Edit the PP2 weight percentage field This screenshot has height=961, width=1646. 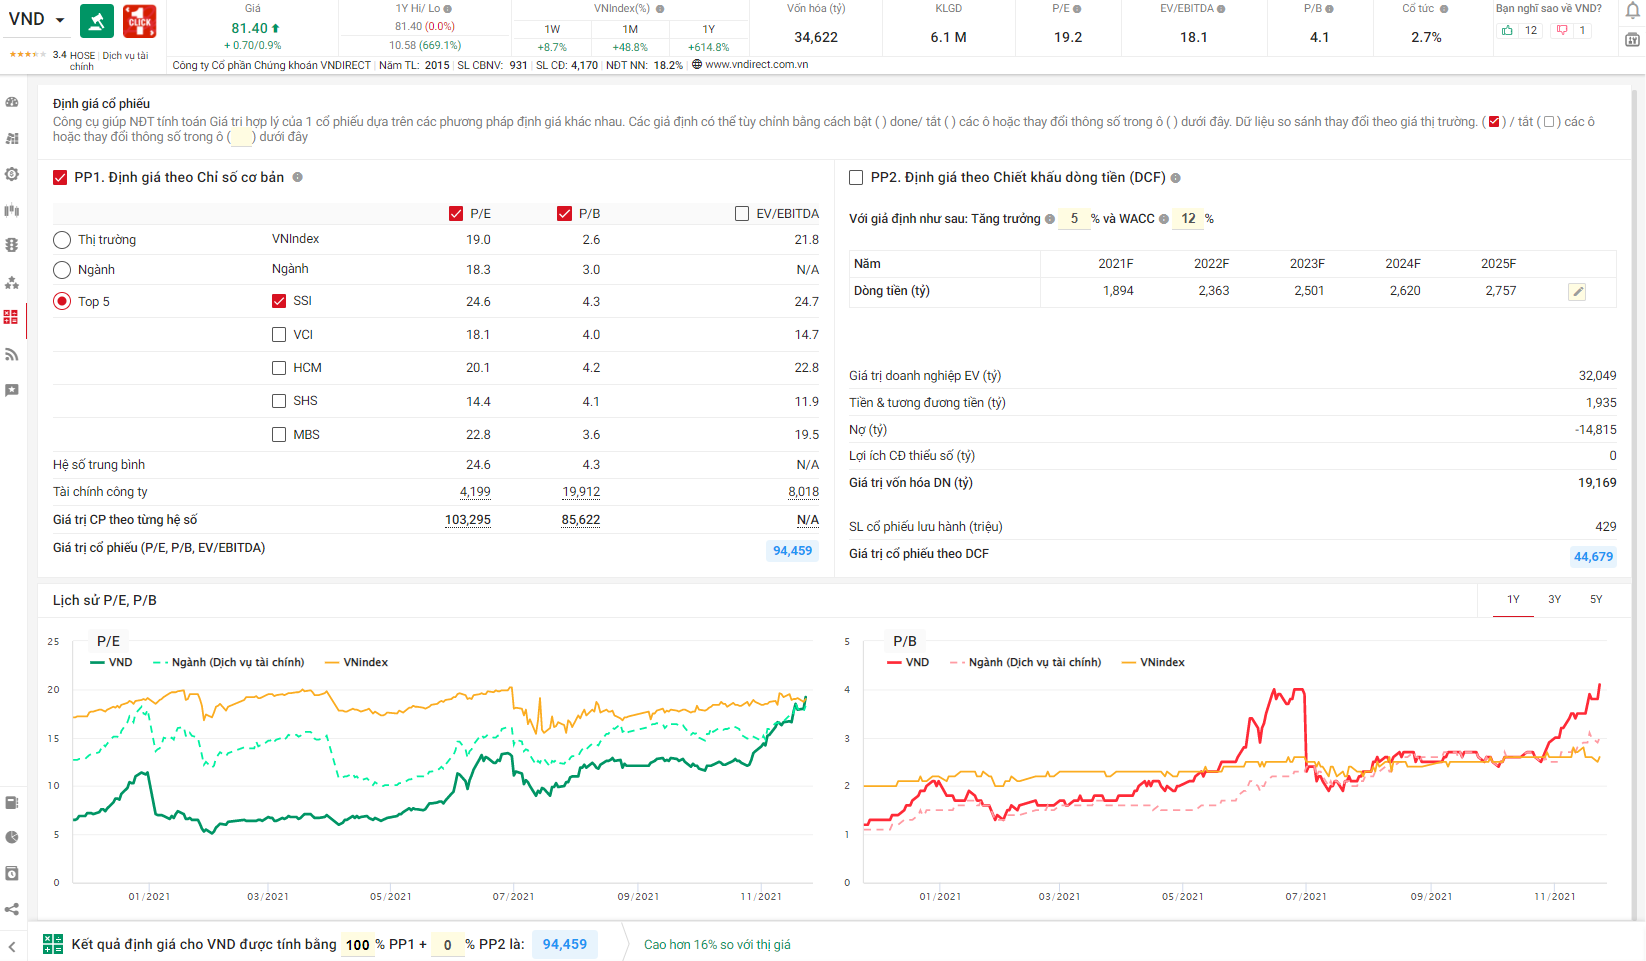tap(447, 945)
